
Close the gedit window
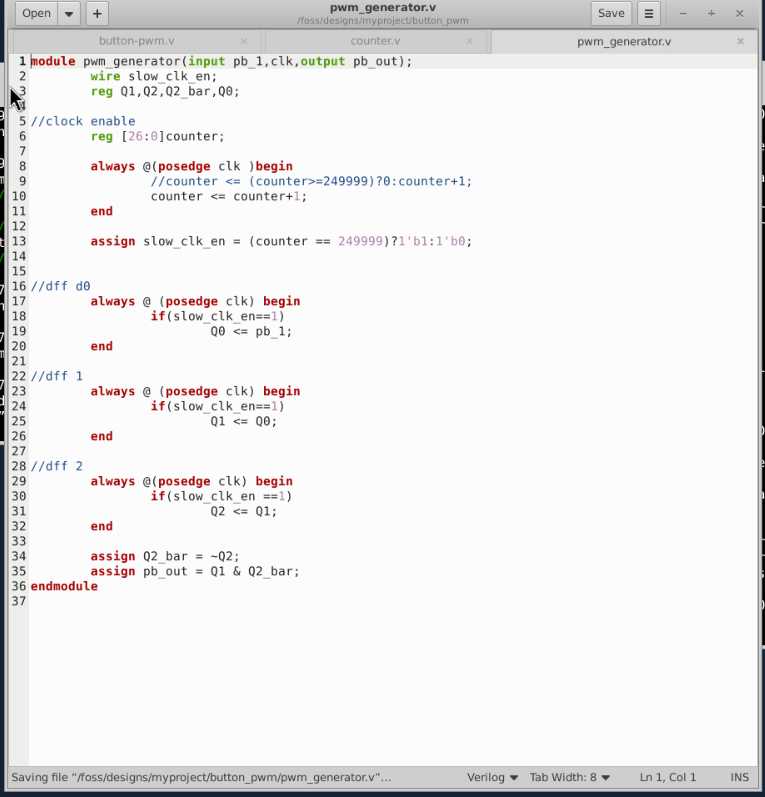pyautogui.click(x=740, y=13)
